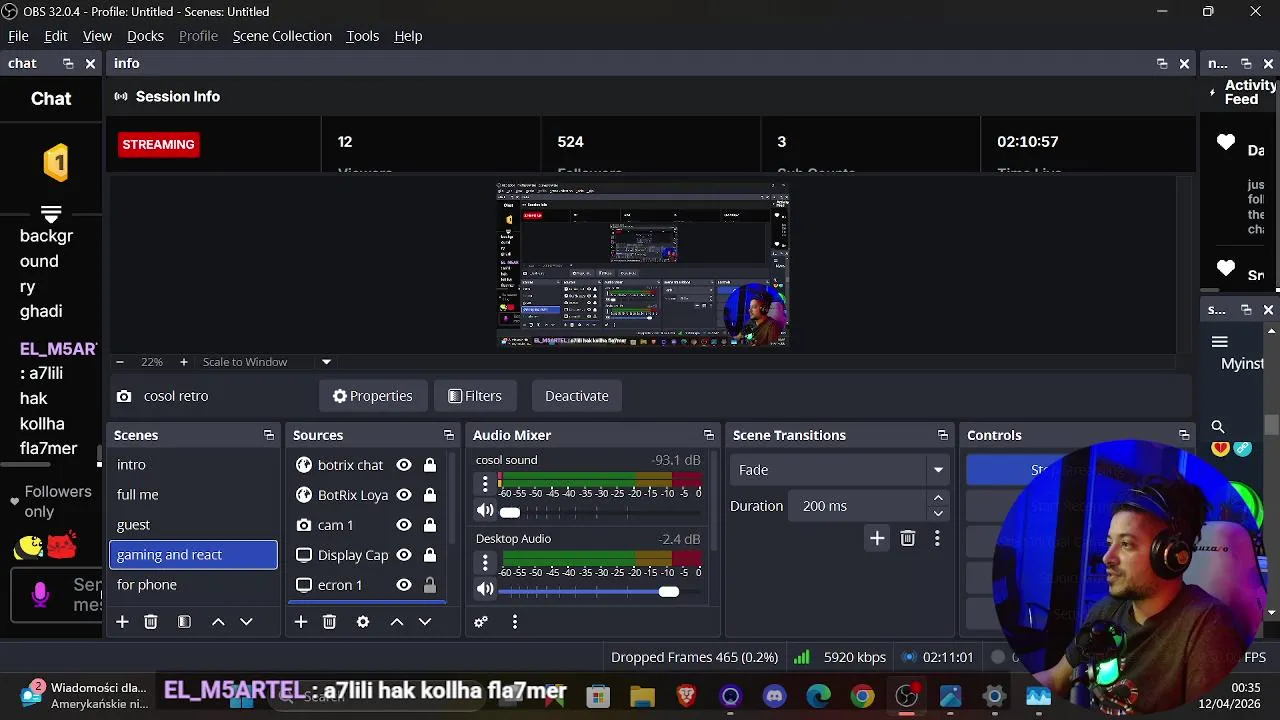
Task: Add a scene transition with plus icon
Action: pos(877,539)
